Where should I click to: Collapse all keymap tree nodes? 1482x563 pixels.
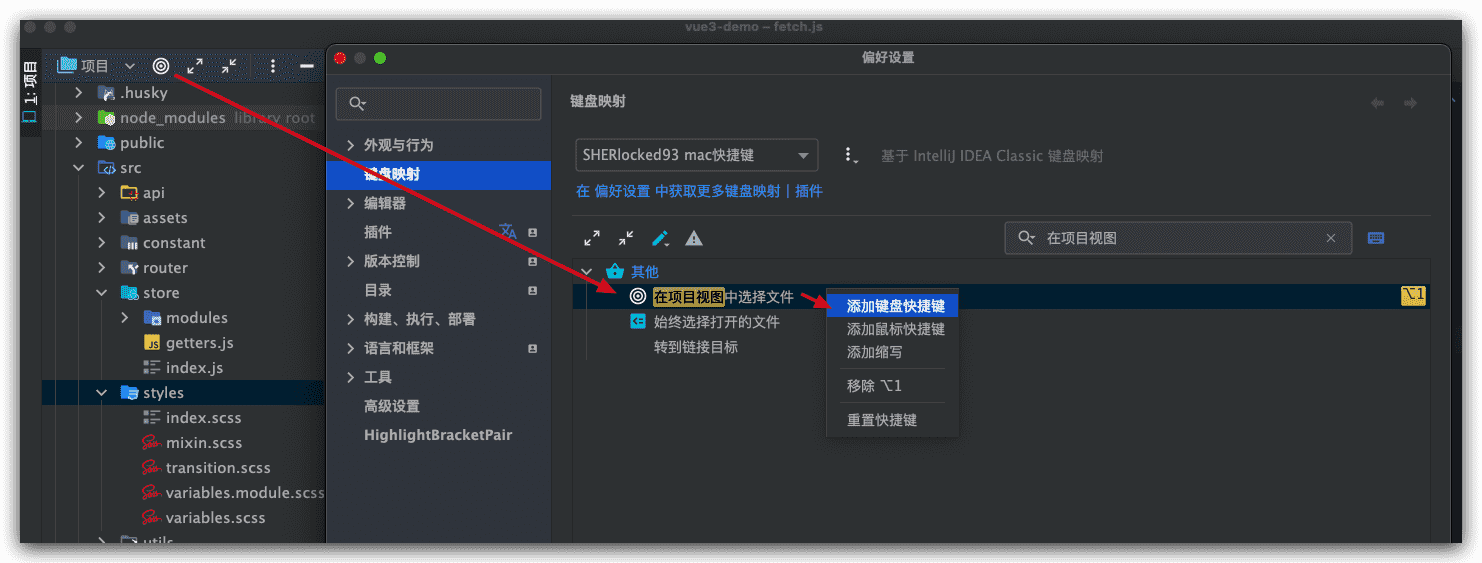point(626,238)
